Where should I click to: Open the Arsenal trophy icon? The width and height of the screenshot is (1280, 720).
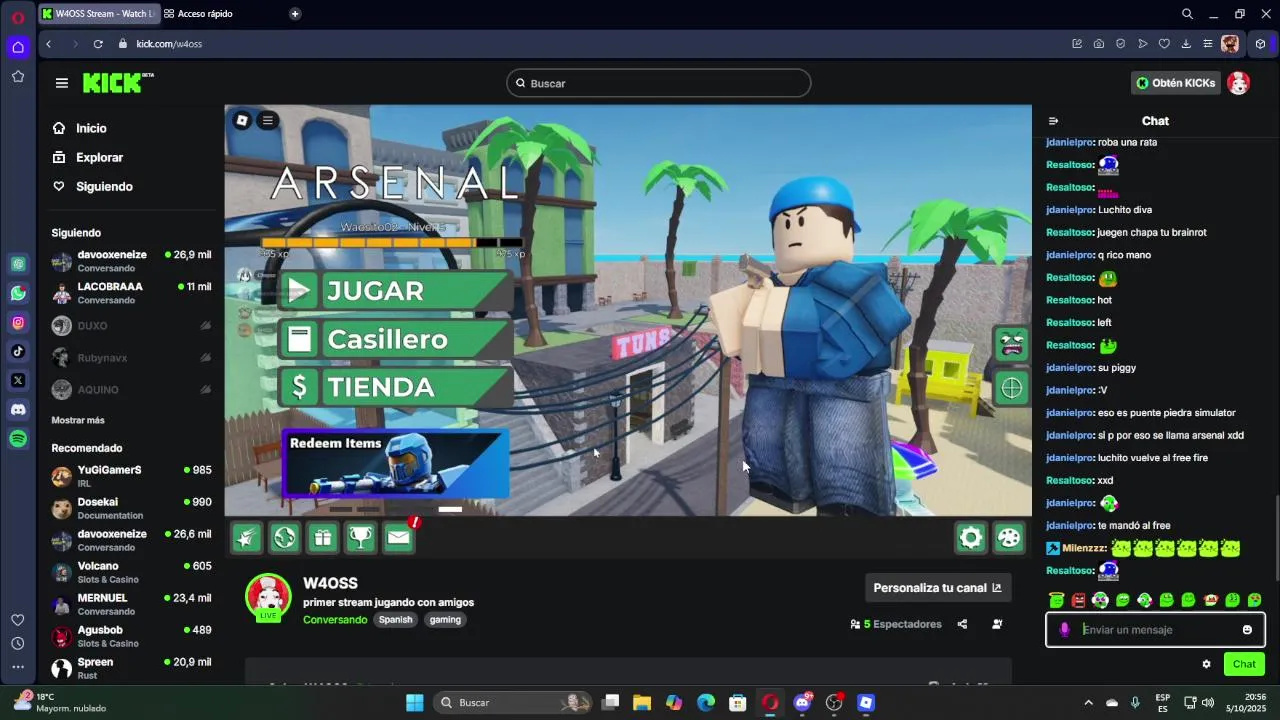click(x=360, y=538)
